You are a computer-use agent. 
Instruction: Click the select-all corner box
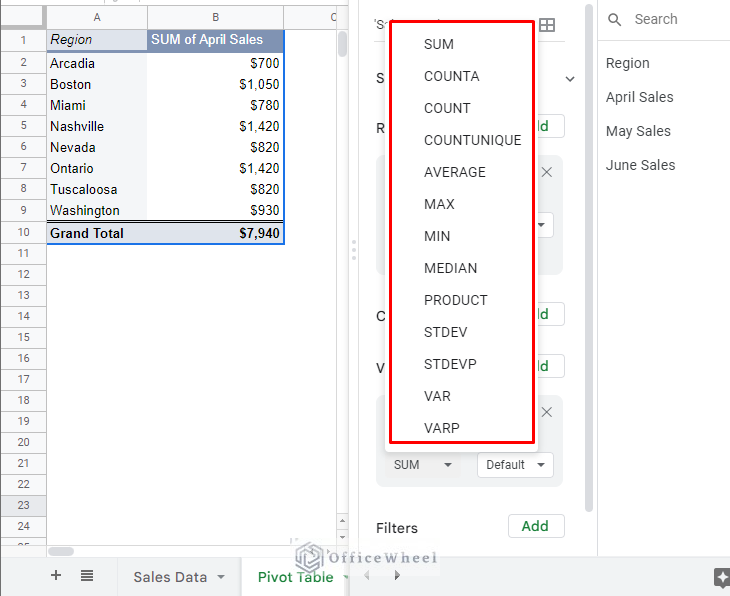click(23, 18)
